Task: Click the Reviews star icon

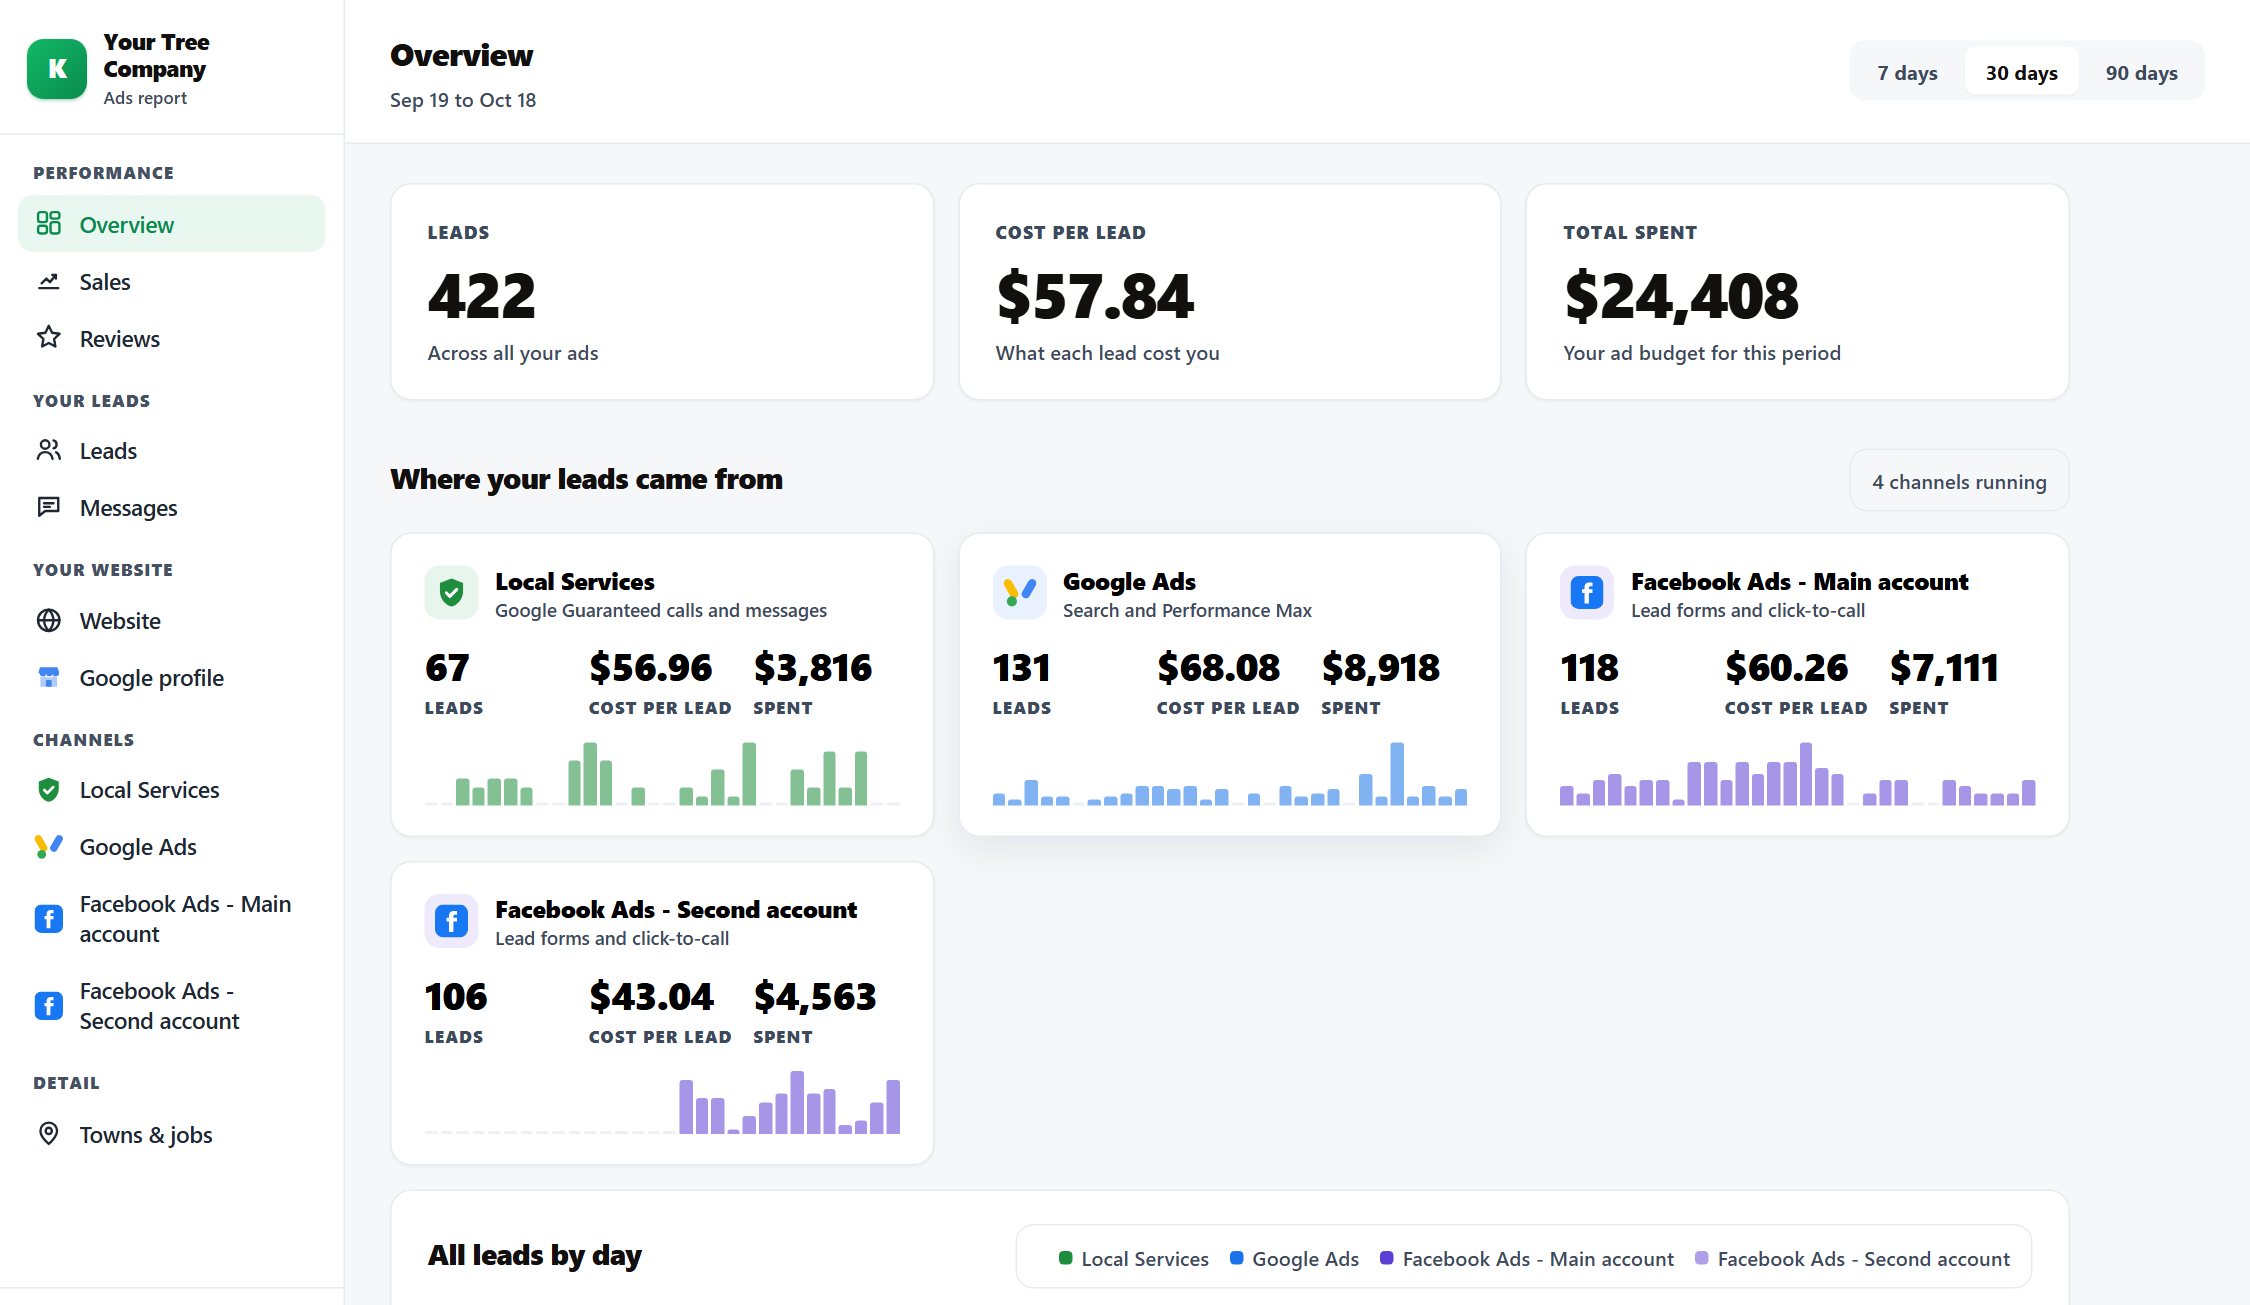Action: pos(48,337)
